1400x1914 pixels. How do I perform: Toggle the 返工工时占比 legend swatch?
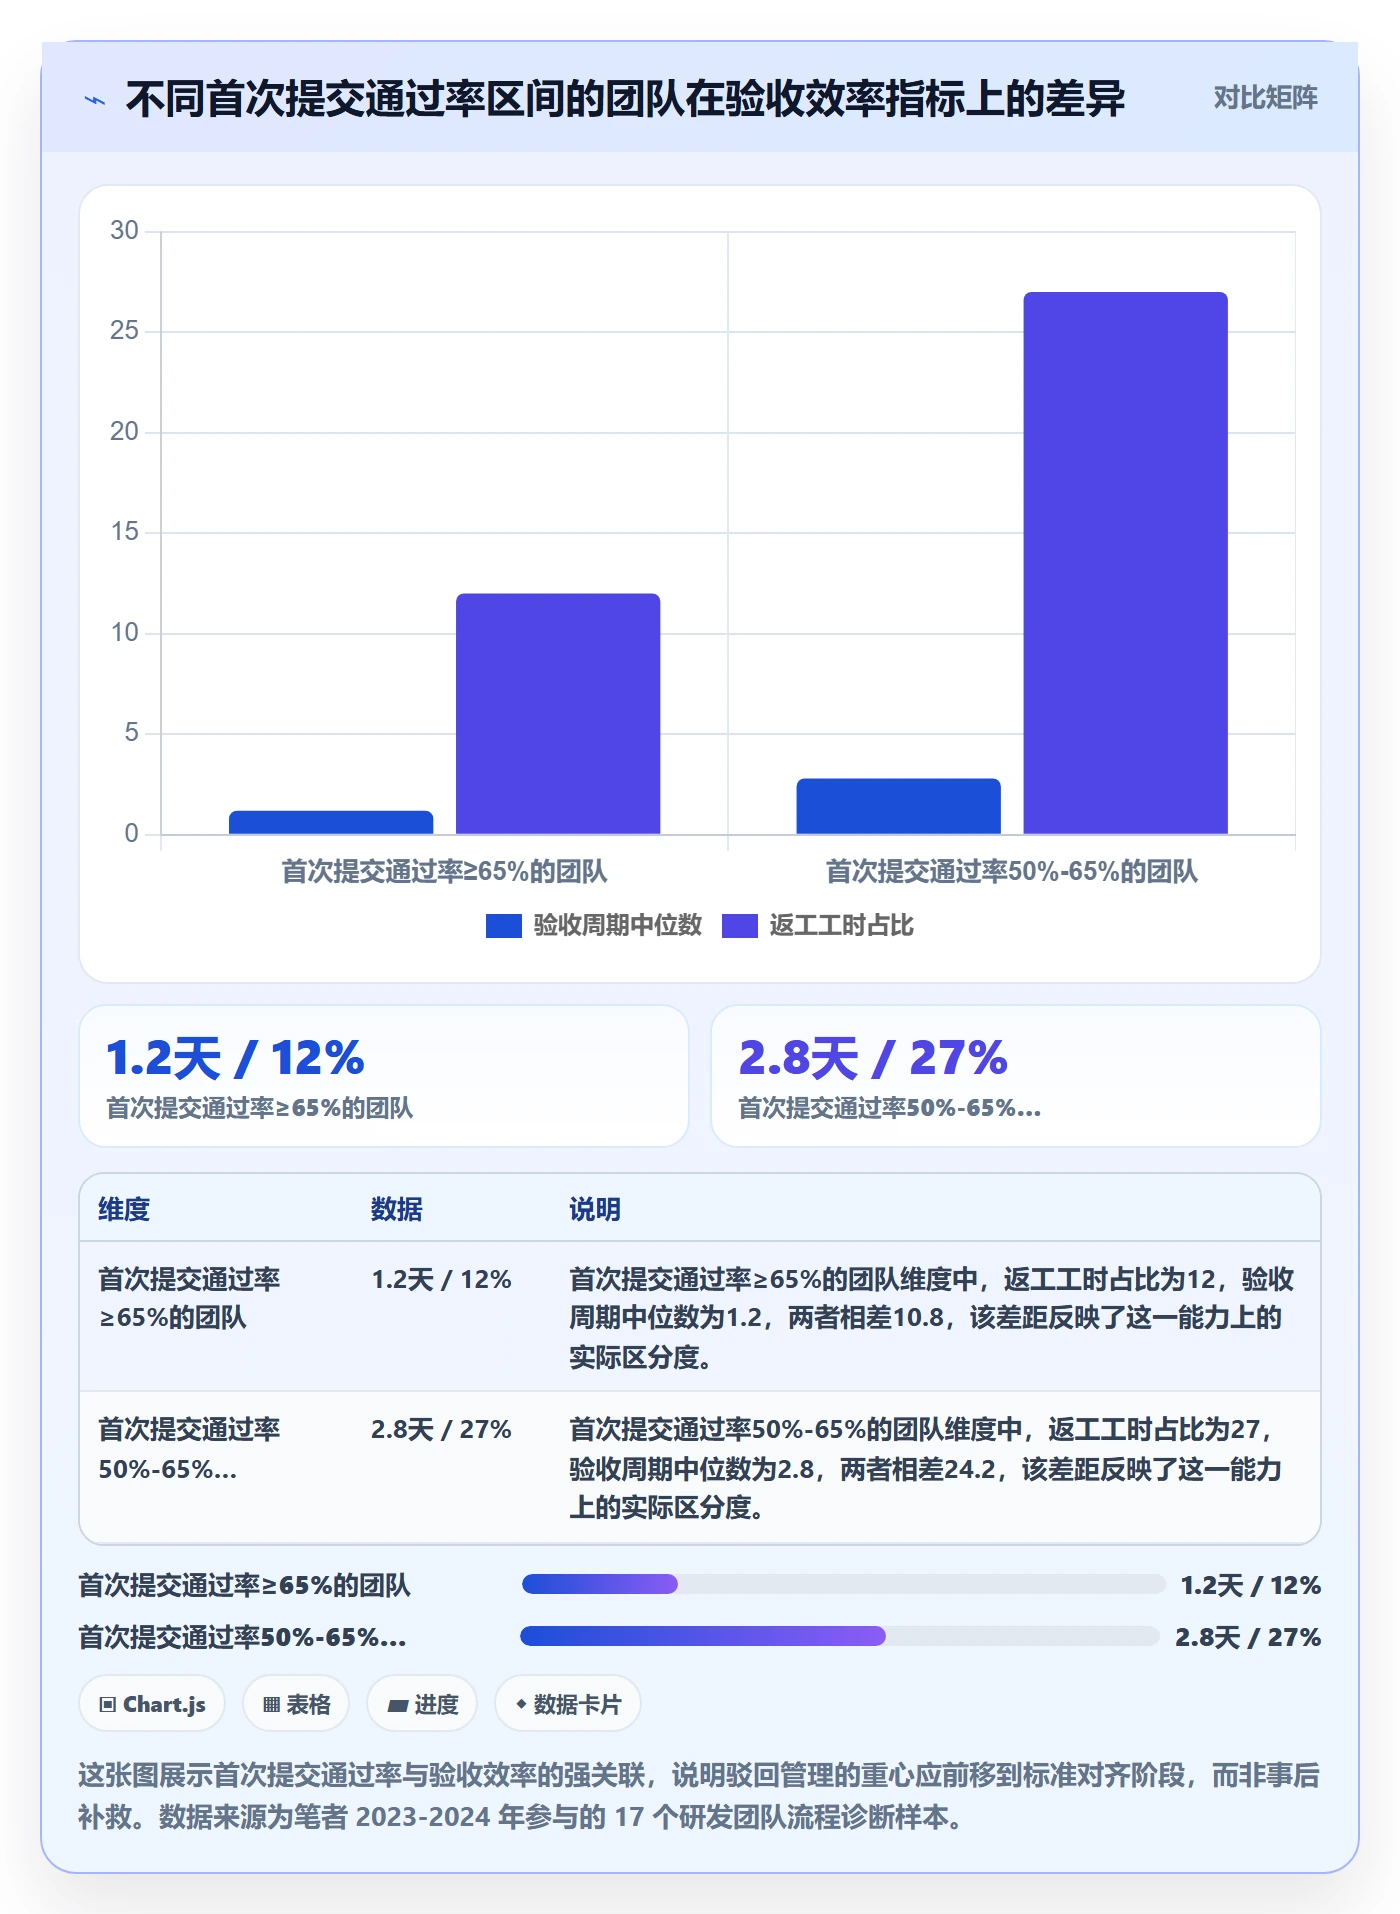point(739,926)
